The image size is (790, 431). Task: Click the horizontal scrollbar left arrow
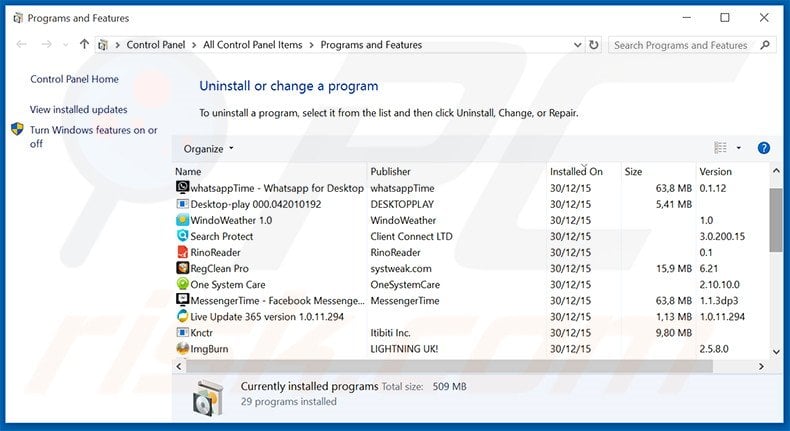(179, 366)
